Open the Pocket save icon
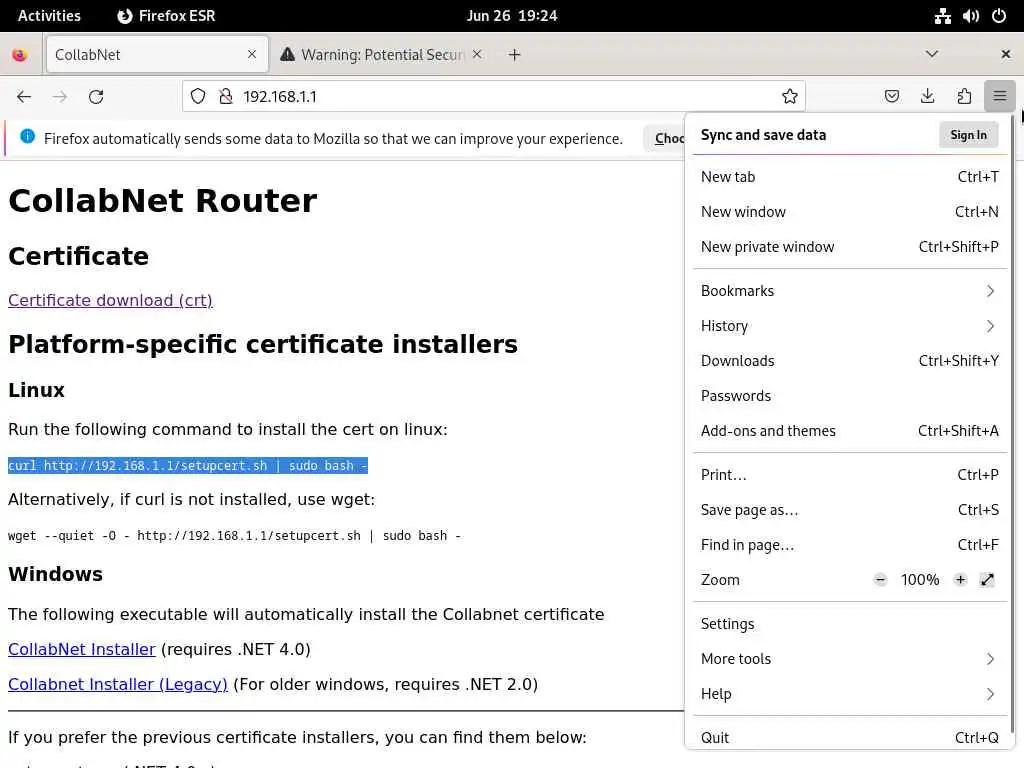This screenshot has height=768, width=1024. click(x=891, y=97)
